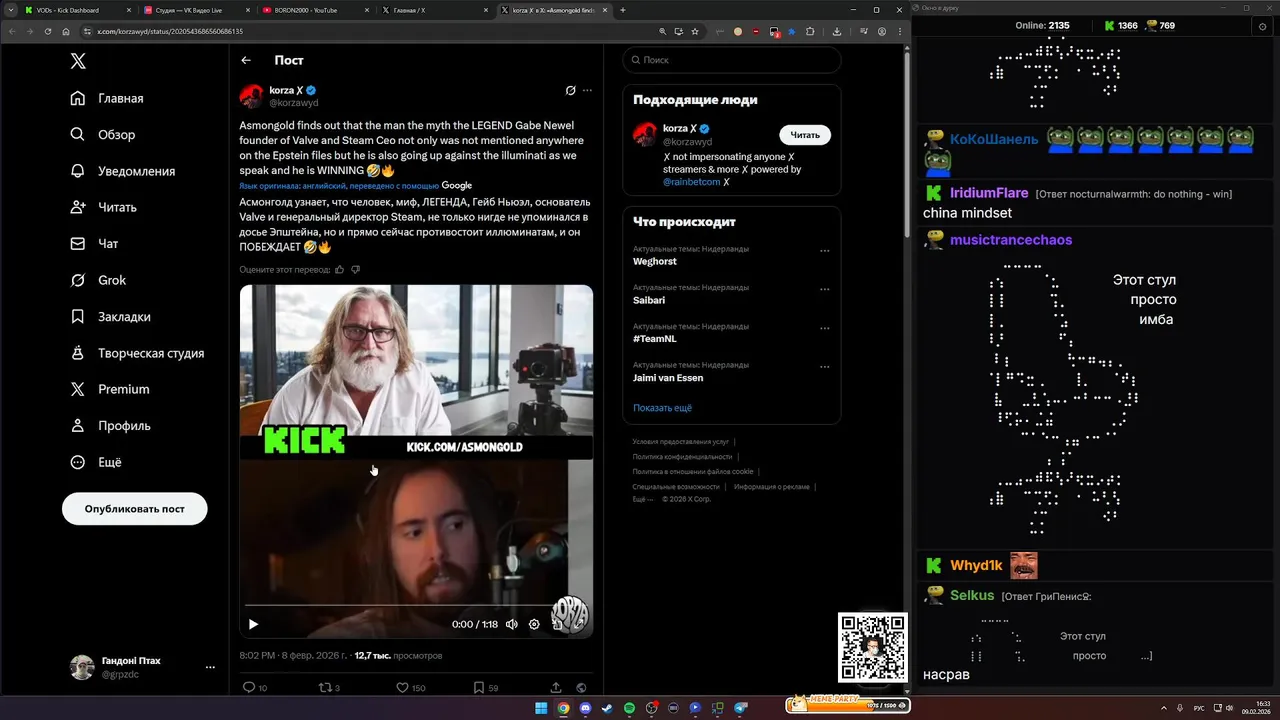Click the Читать people icon in sidebar
Image resolution: width=1280 pixels, height=720 pixels.
[x=78, y=207]
